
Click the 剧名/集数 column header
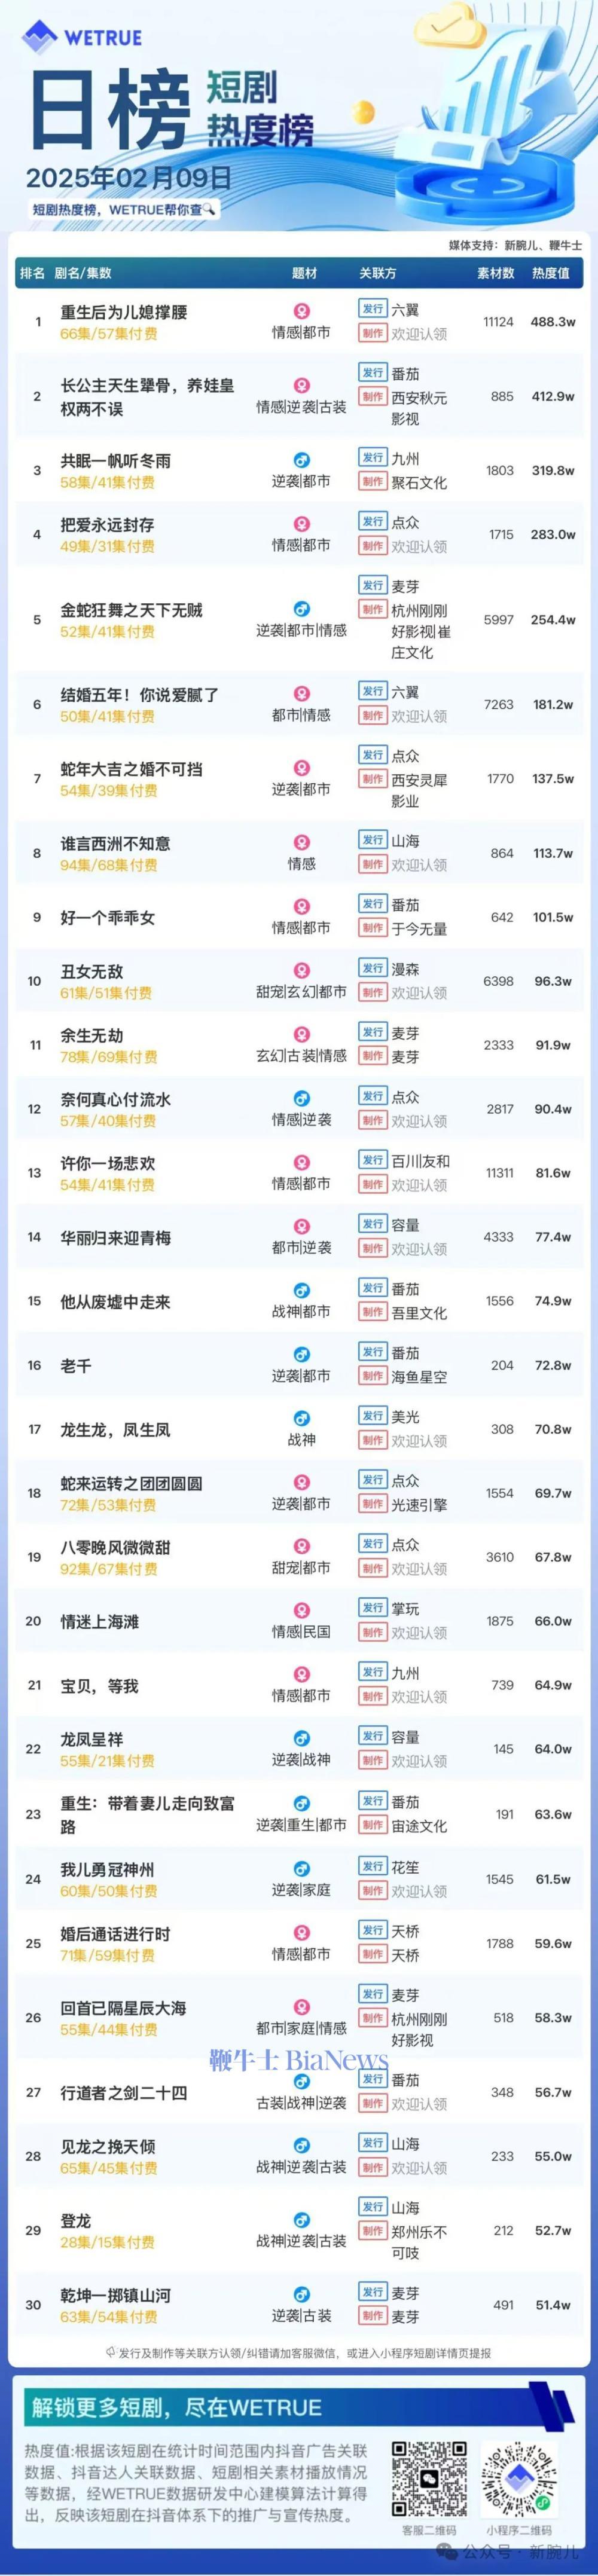coord(83,273)
